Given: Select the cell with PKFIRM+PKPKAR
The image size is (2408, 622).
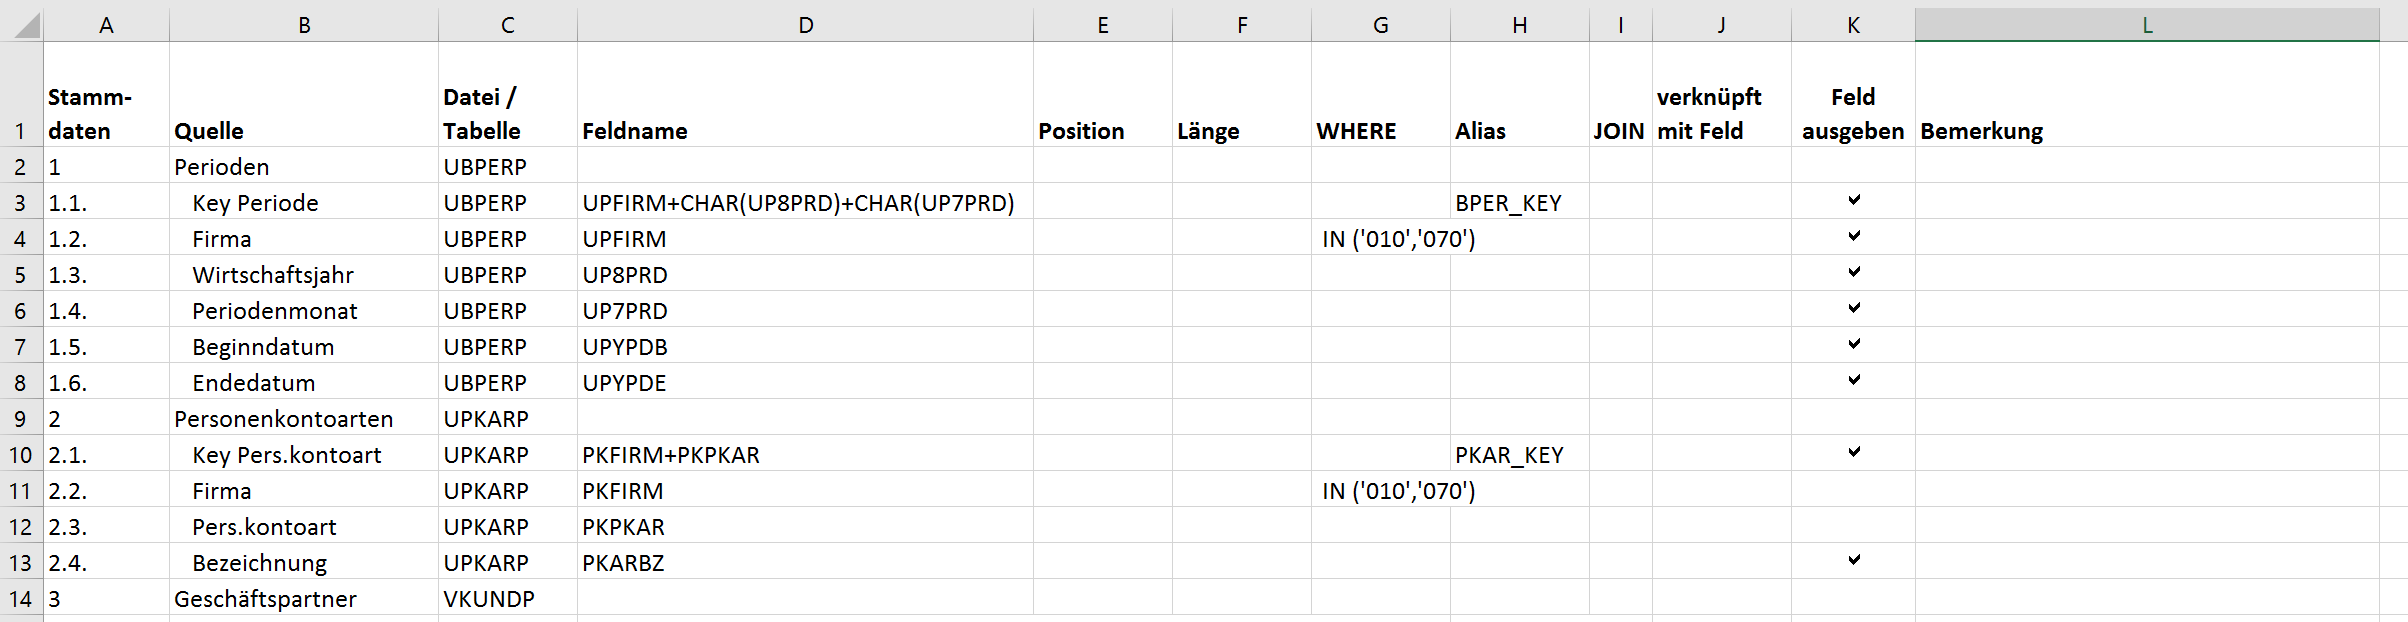Looking at the screenshot, I should point(805,455).
